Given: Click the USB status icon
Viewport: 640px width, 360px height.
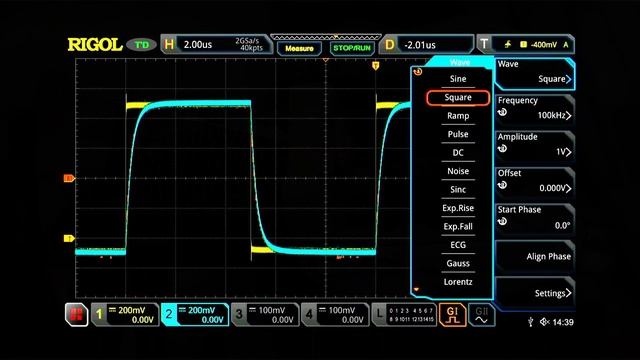Looking at the screenshot, I should [530, 322].
